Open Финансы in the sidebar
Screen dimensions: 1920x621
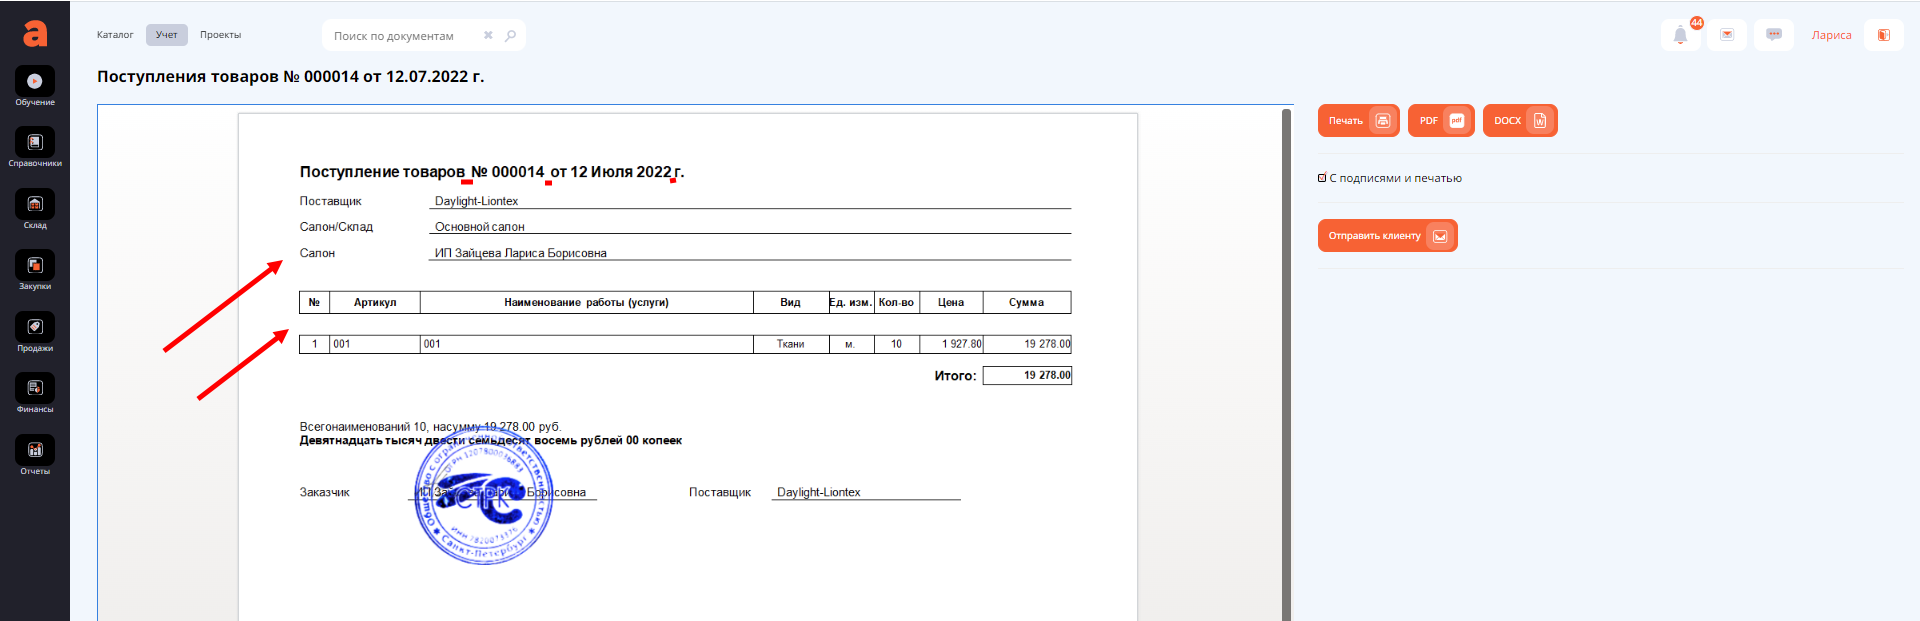35,389
